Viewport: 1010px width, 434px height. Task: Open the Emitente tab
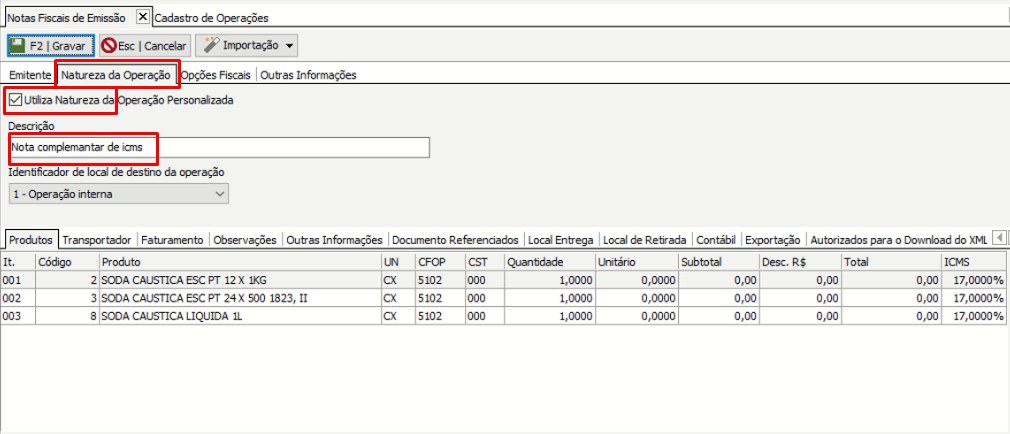pyautogui.click(x=29, y=75)
